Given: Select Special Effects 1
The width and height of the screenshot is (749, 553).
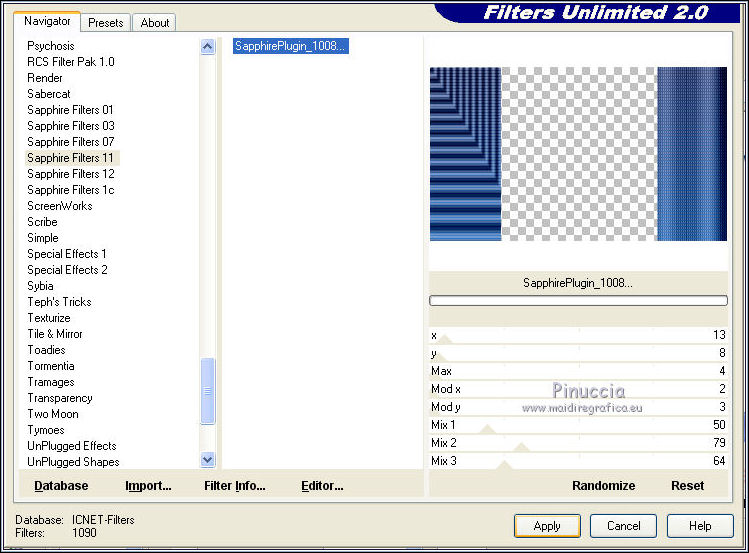Looking at the screenshot, I should coord(66,254).
